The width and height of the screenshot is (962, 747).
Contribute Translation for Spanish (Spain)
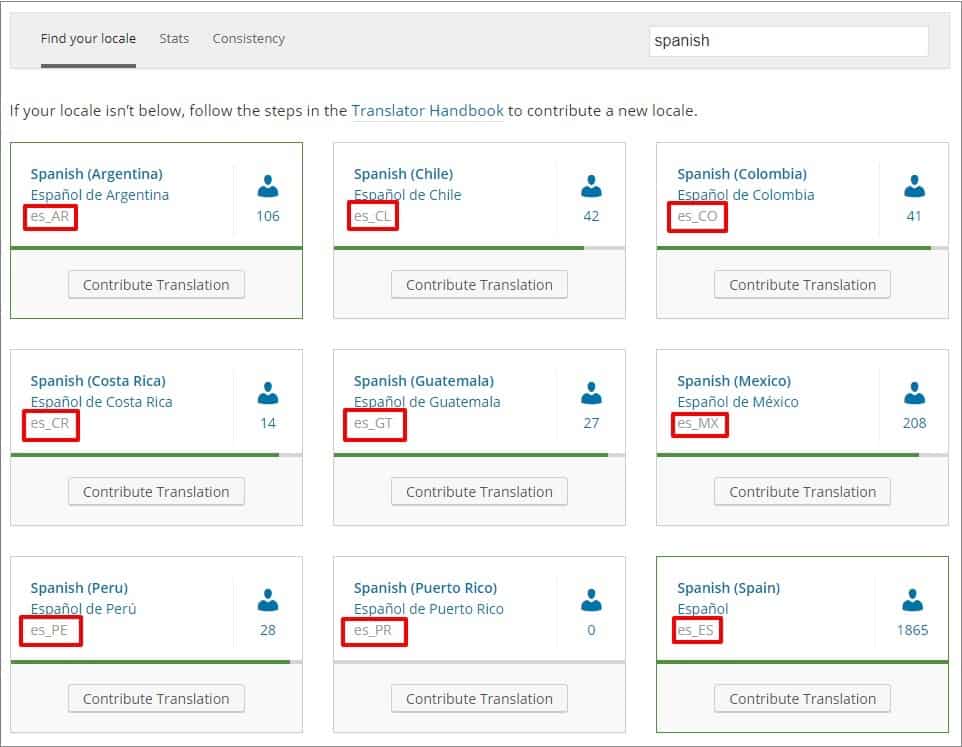click(x=802, y=699)
